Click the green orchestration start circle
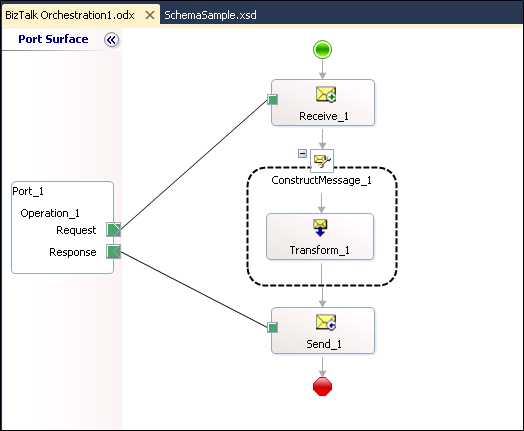 322,50
